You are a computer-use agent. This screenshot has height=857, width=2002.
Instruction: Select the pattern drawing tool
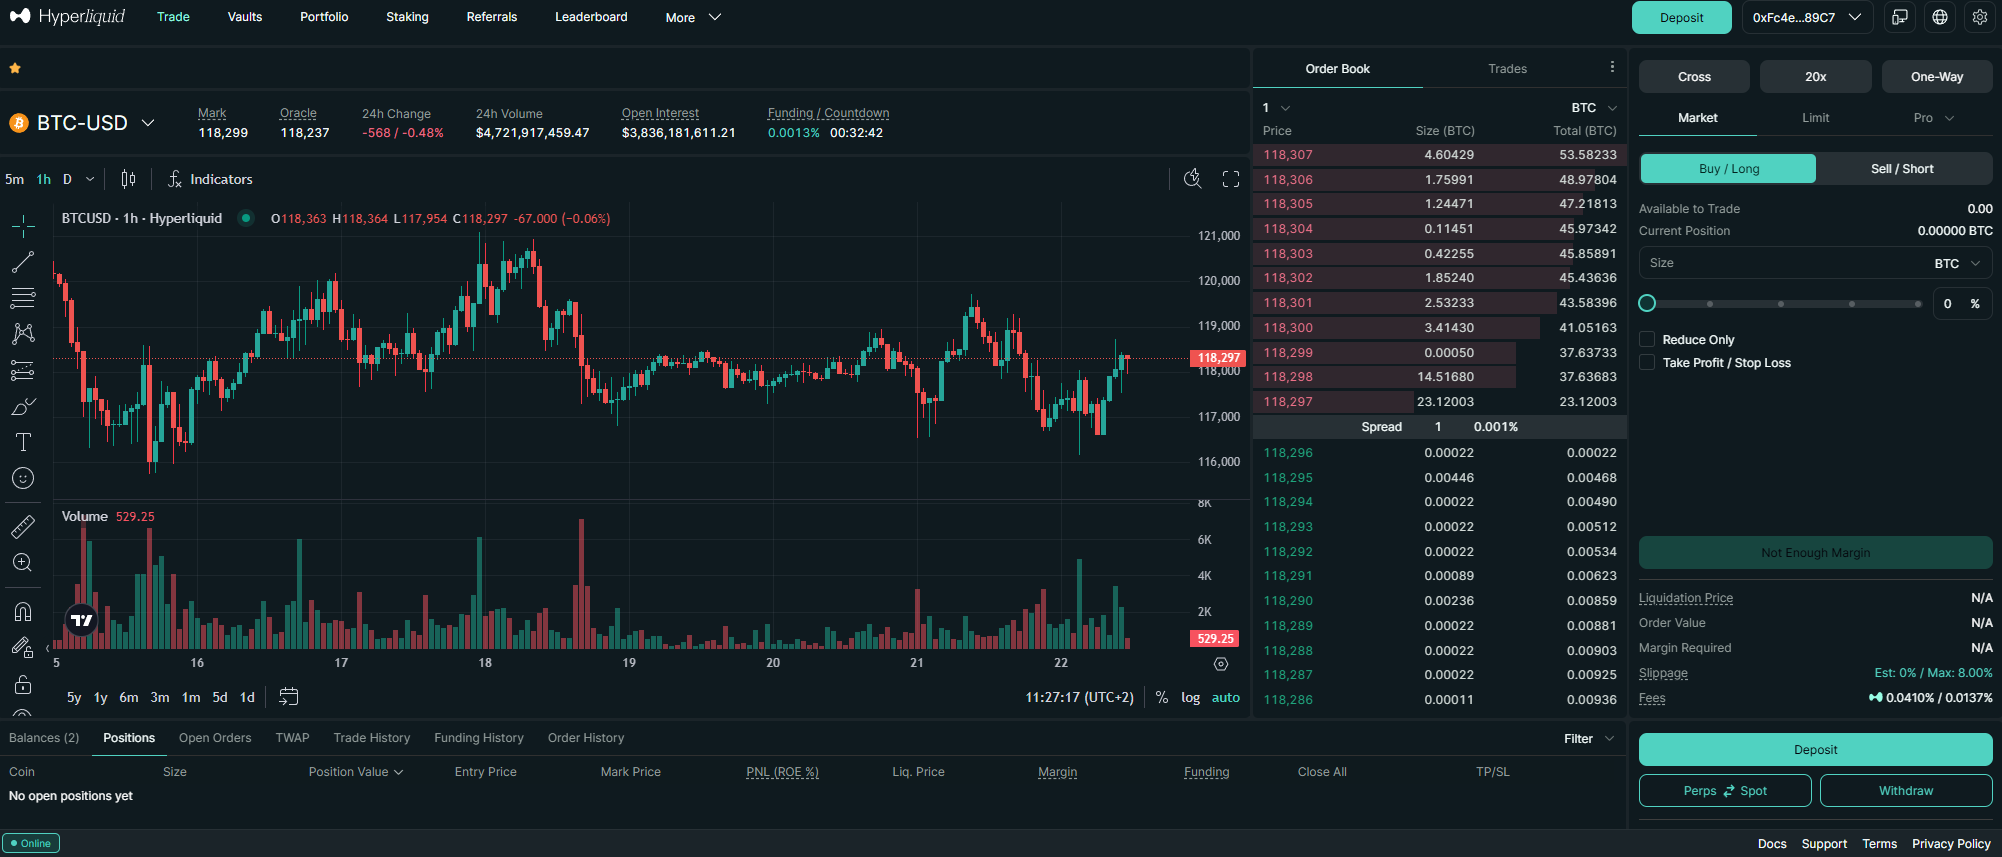click(23, 334)
